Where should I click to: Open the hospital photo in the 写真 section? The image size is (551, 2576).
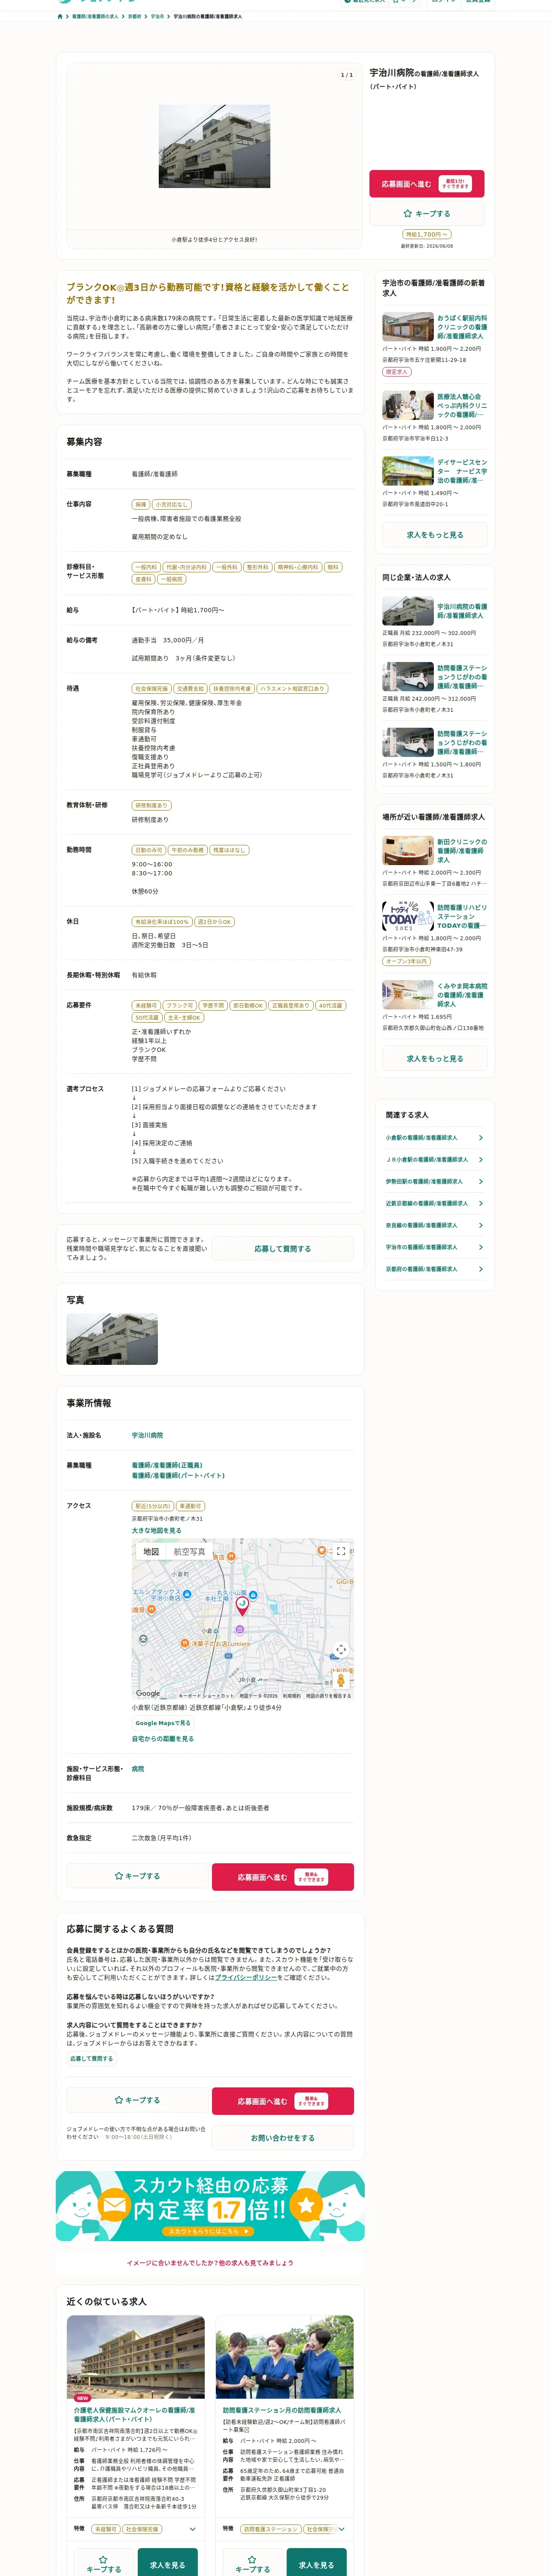pyautogui.click(x=112, y=1339)
